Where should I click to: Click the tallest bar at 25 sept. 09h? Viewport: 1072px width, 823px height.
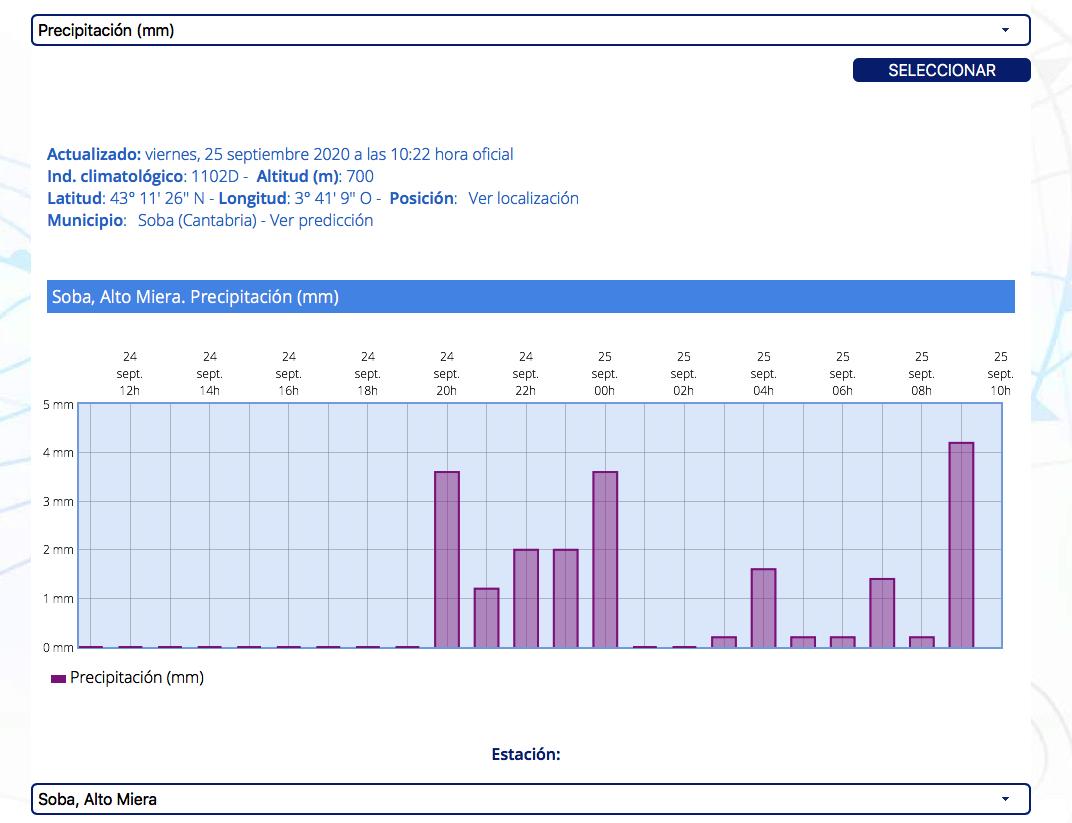coord(961,545)
